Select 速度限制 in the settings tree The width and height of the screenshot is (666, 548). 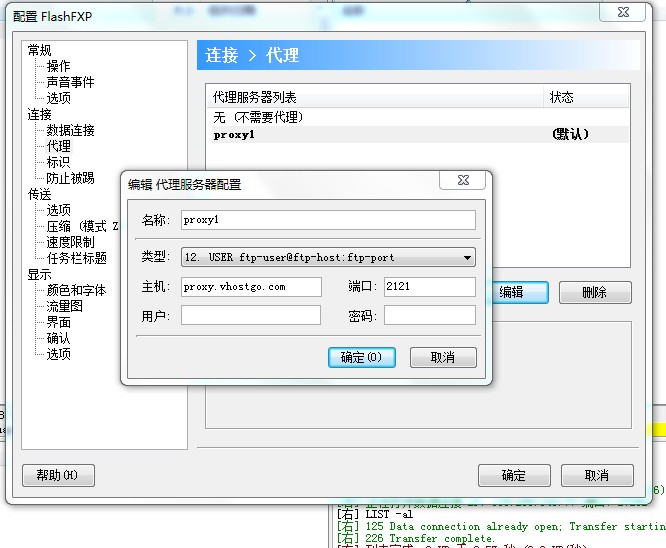pyautogui.click(x=71, y=242)
